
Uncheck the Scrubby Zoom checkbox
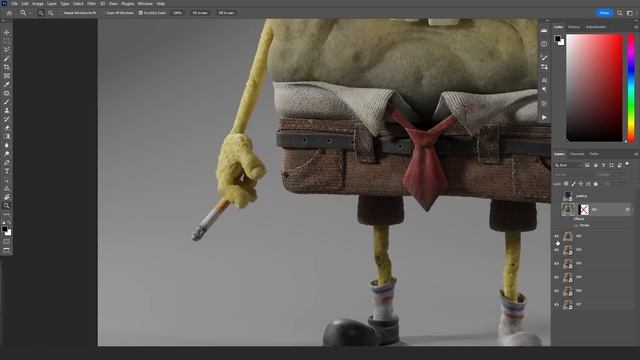[140, 13]
